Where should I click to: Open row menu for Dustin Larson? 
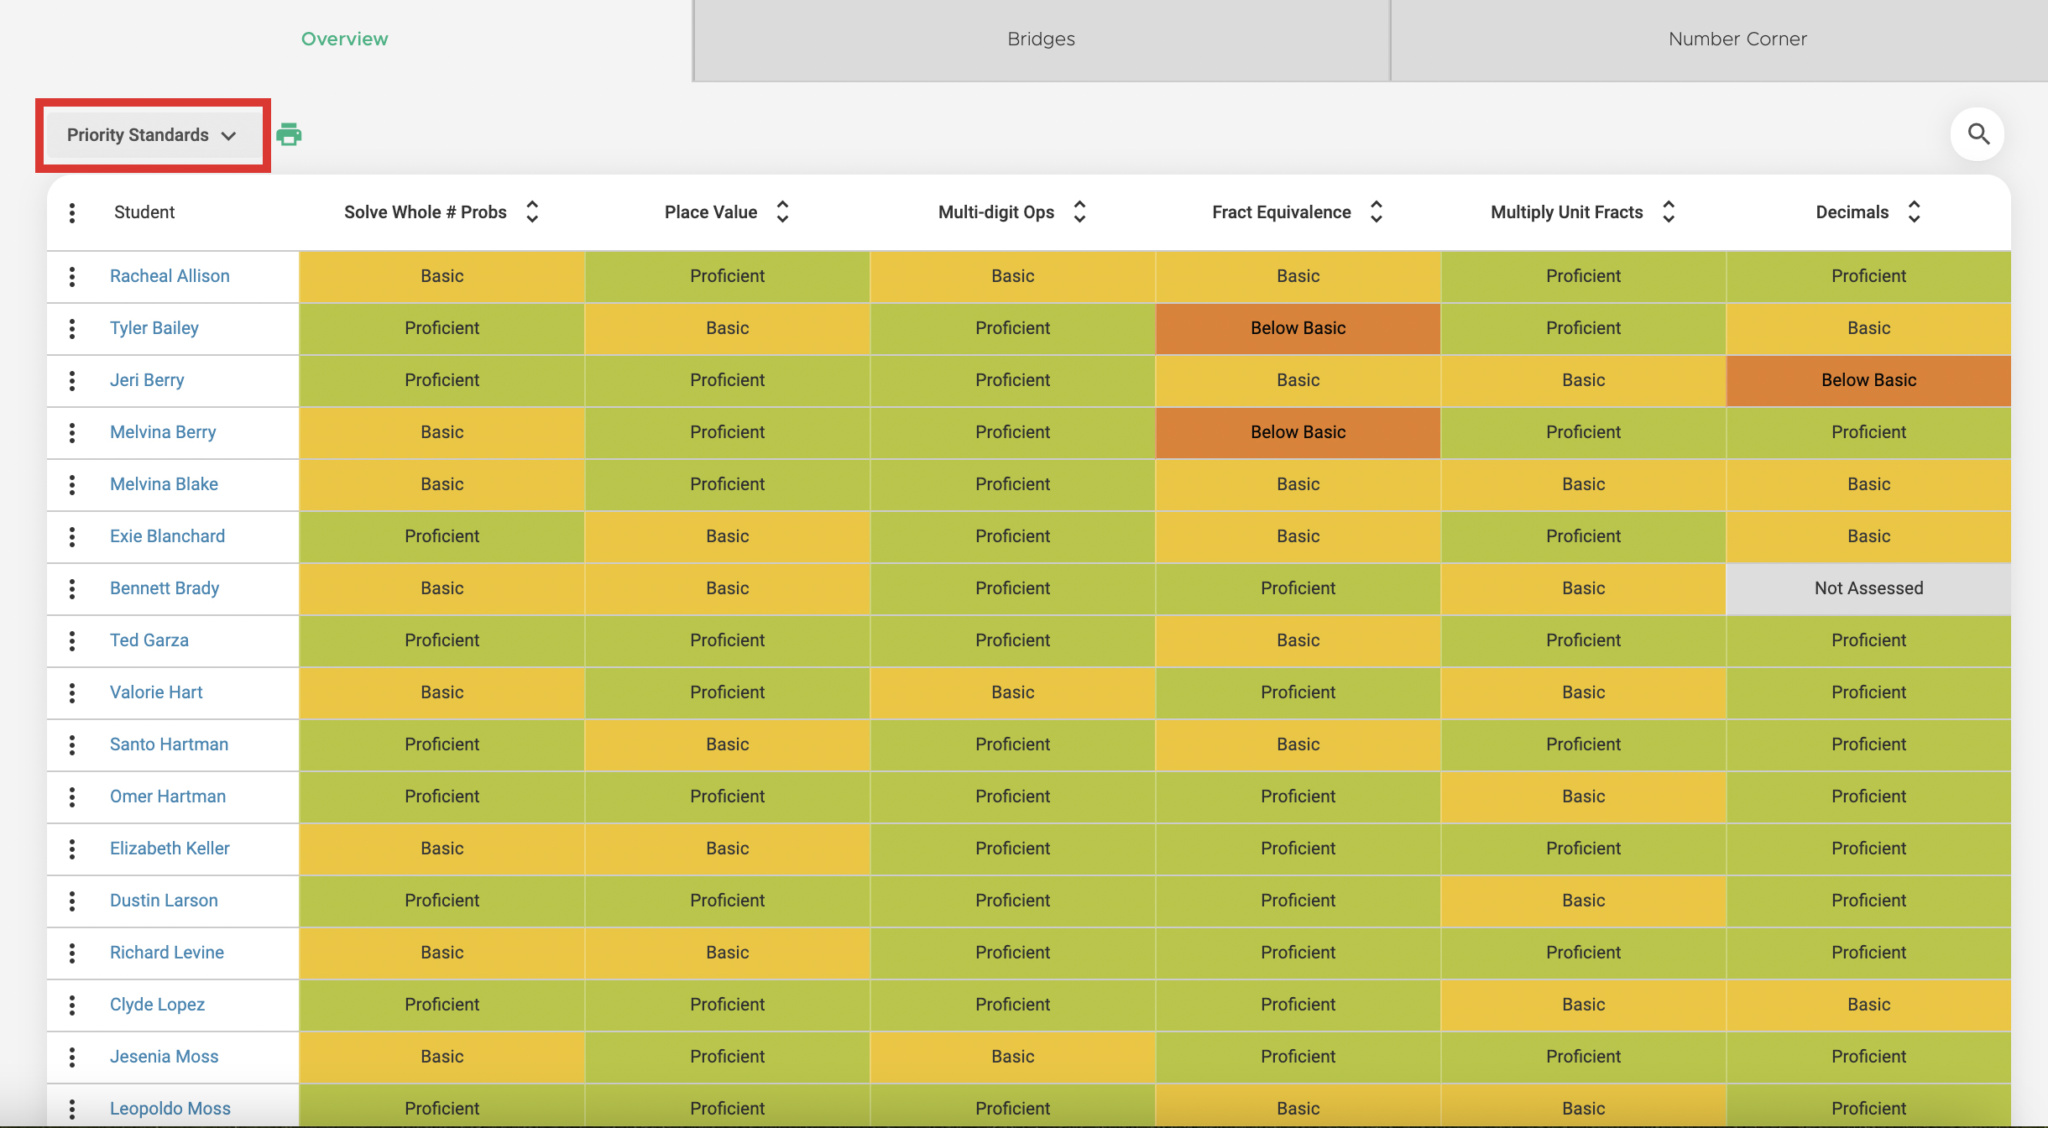[72, 900]
